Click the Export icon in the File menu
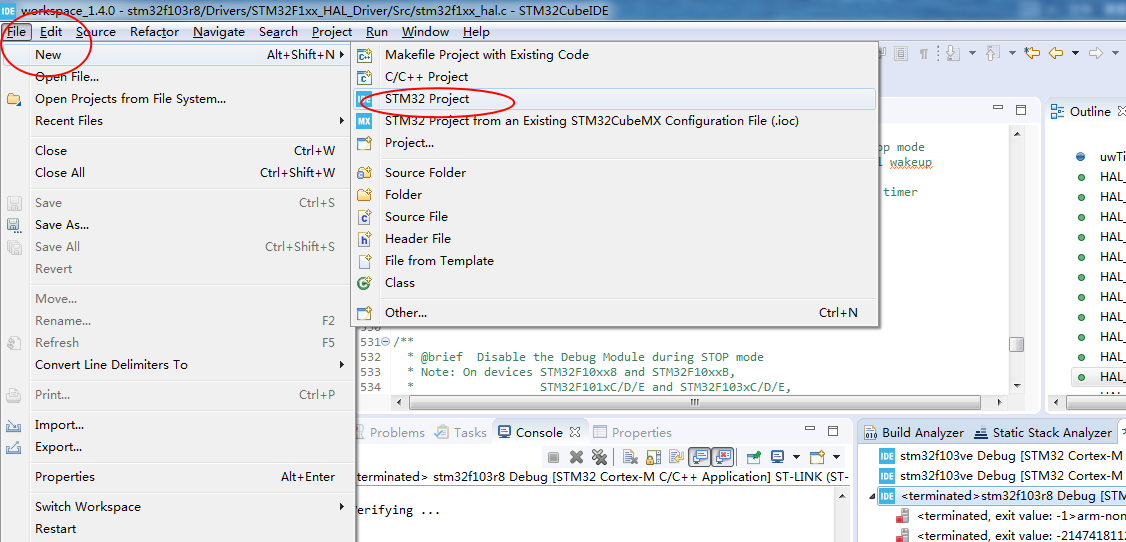Viewport: 1126px width, 542px height. [x=14, y=447]
